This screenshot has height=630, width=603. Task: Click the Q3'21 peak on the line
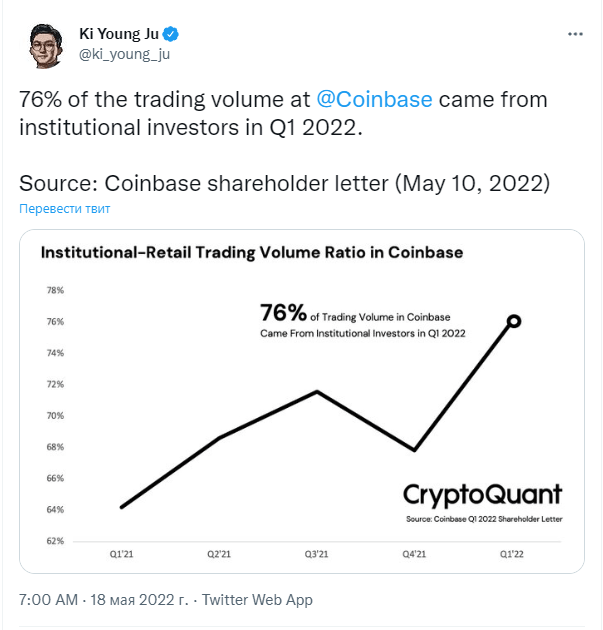[x=317, y=391]
